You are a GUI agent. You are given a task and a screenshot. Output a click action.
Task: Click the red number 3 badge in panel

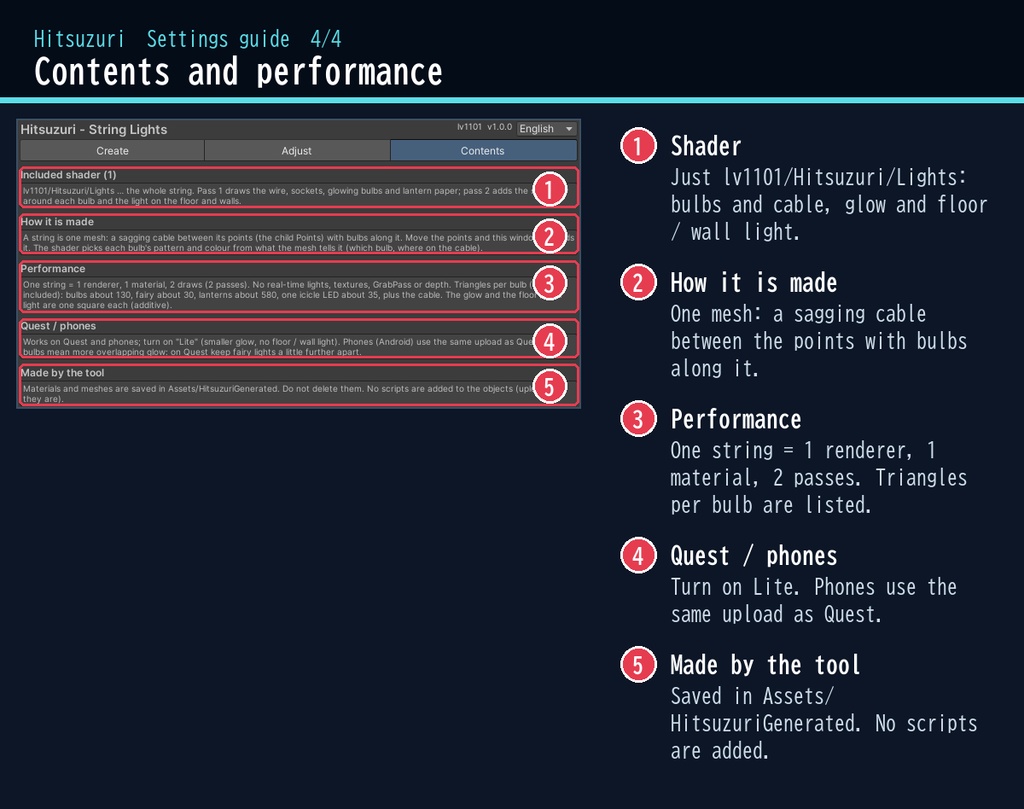pos(549,284)
